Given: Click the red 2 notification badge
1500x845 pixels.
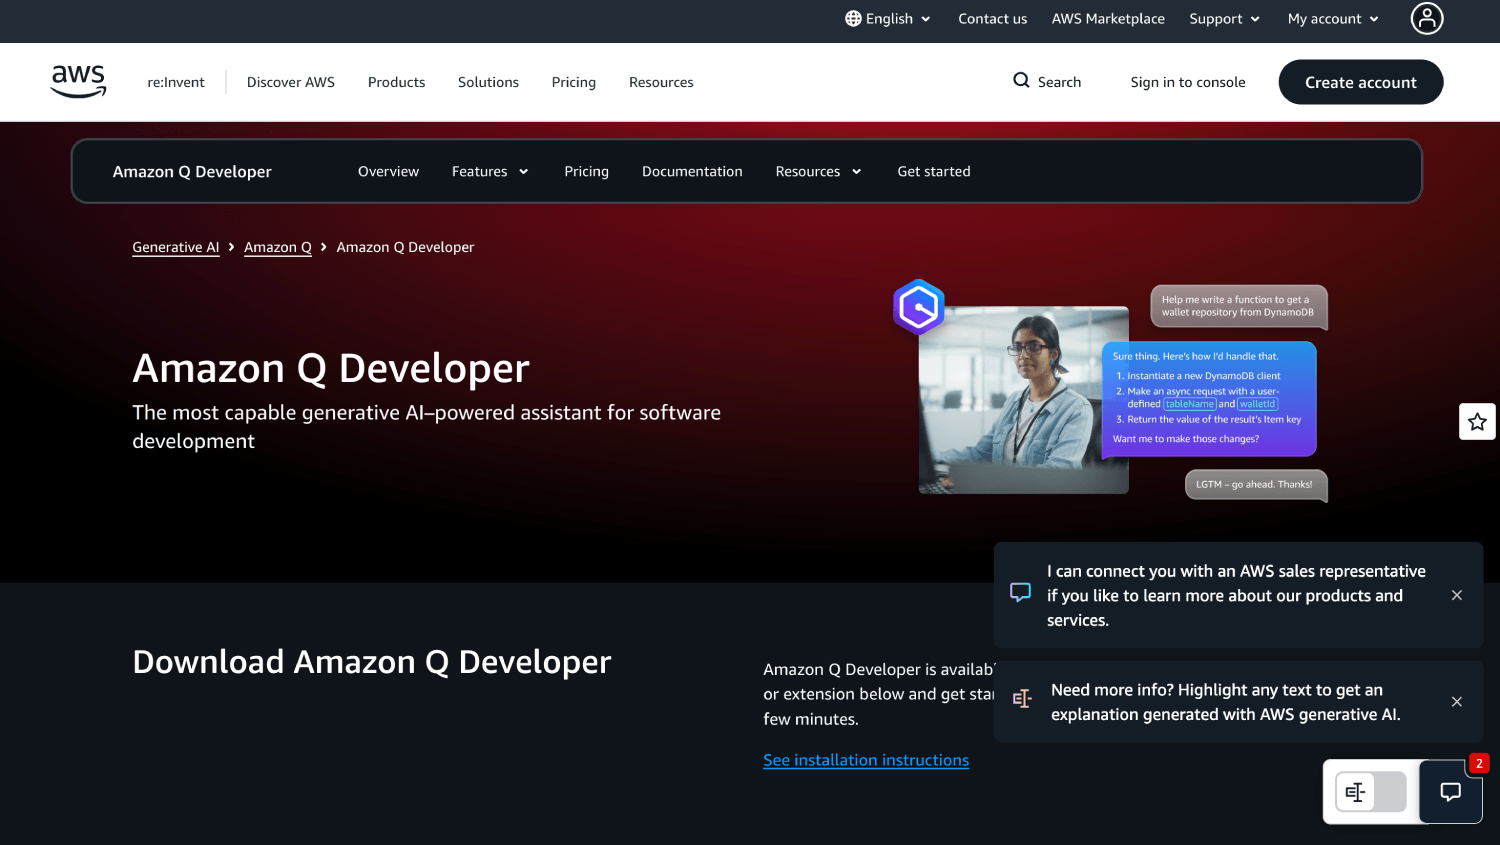Looking at the screenshot, I should pyautogui.click(x=1479, y=763).
